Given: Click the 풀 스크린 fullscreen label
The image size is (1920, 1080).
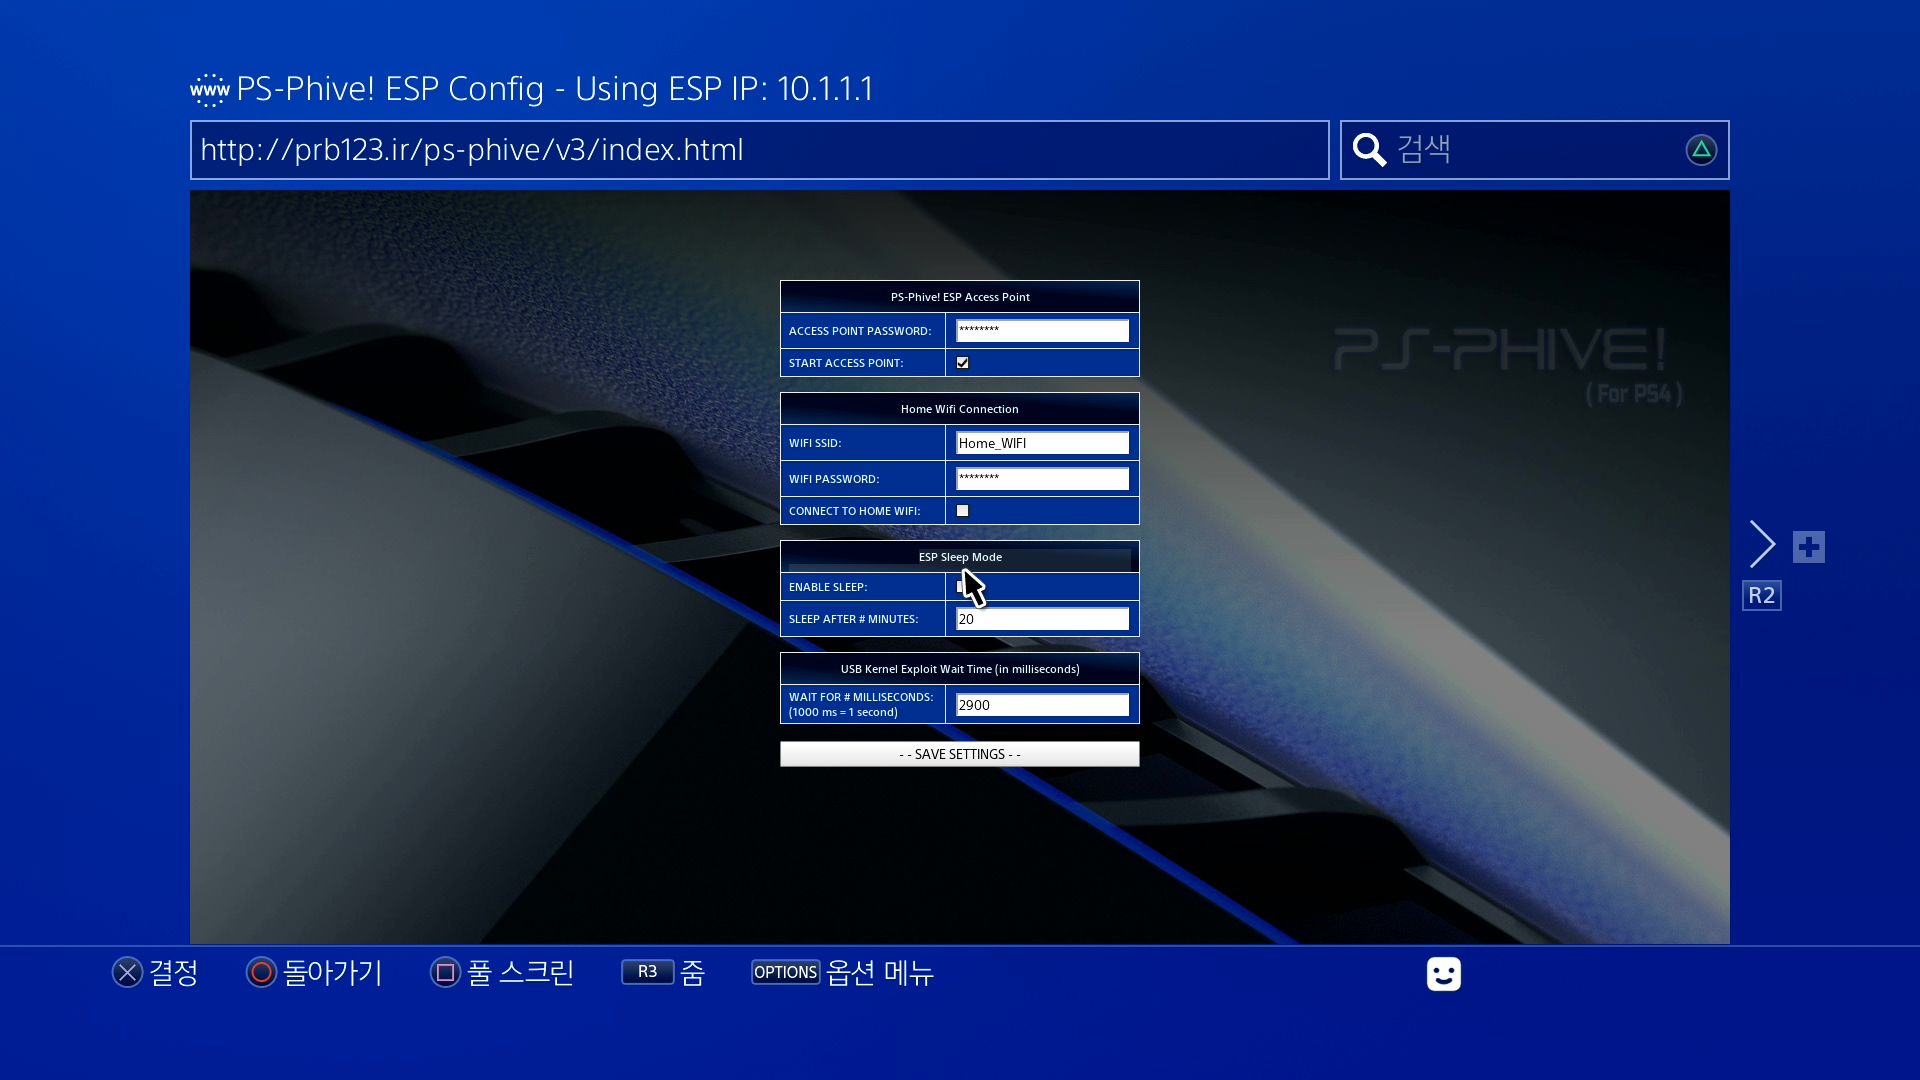Looking at the screenshot, I should tap(521, 972).
